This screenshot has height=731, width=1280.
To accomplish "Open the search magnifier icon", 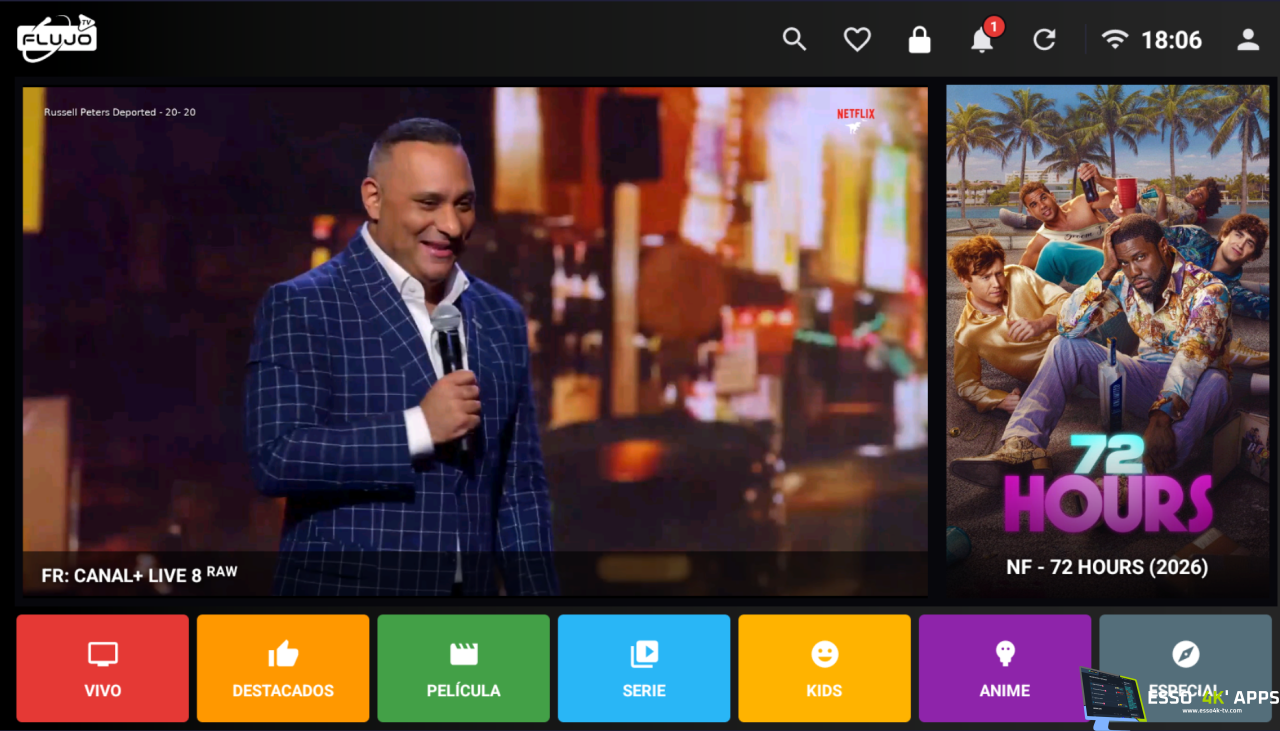I will pyautogui.click(x=794, y=39).
